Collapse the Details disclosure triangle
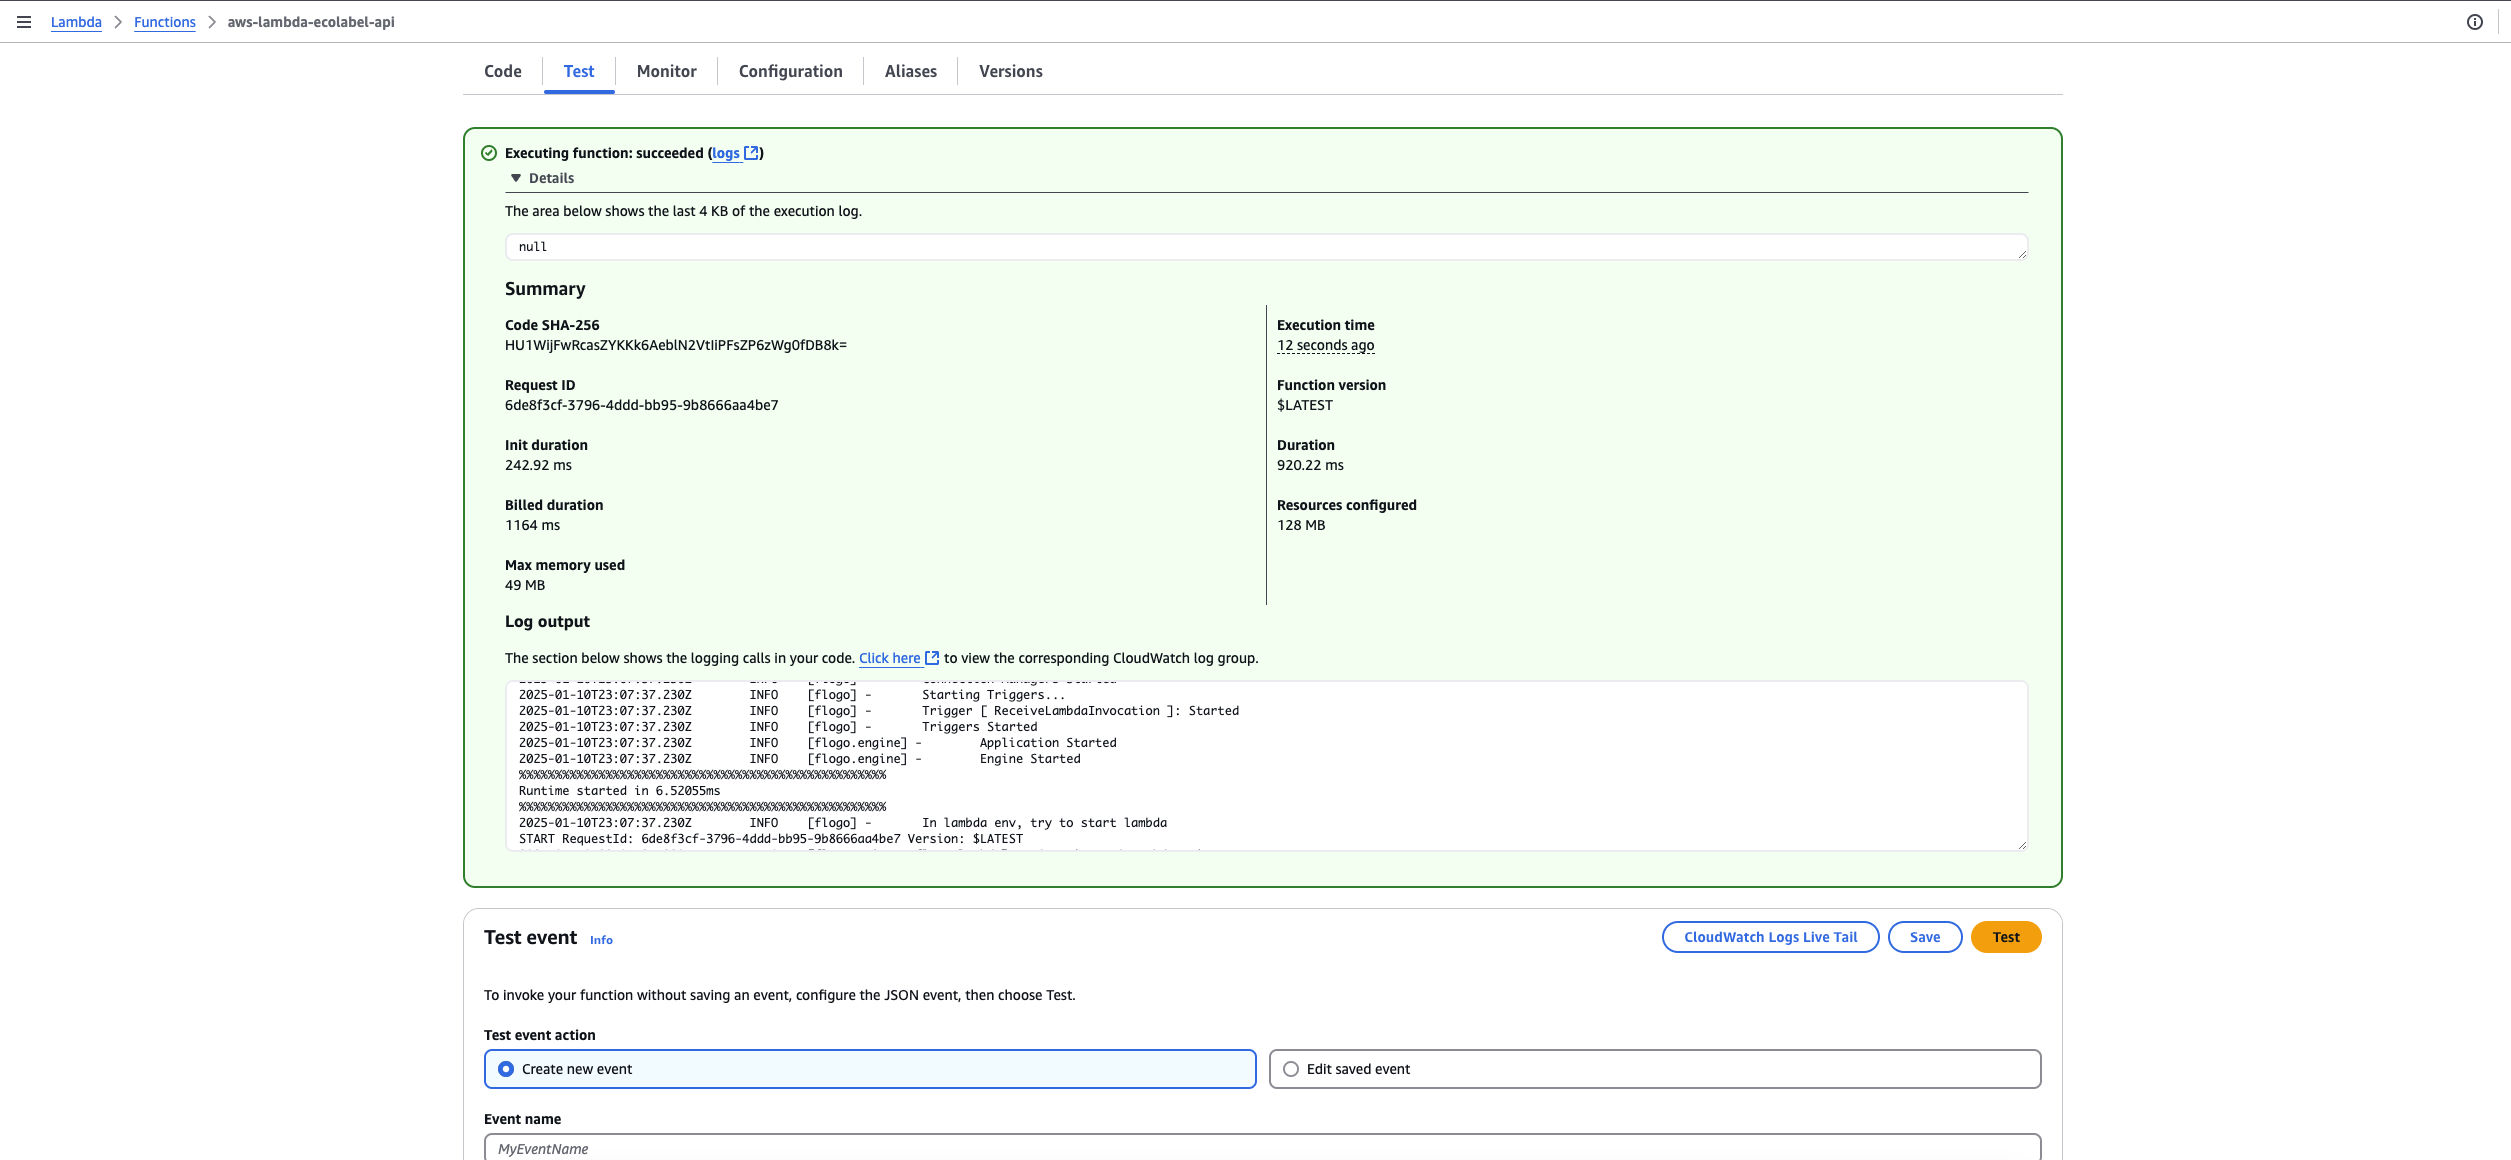The height and width of the screenshot is (1160, 2511). pyautogui.click(x=516, y=178)
